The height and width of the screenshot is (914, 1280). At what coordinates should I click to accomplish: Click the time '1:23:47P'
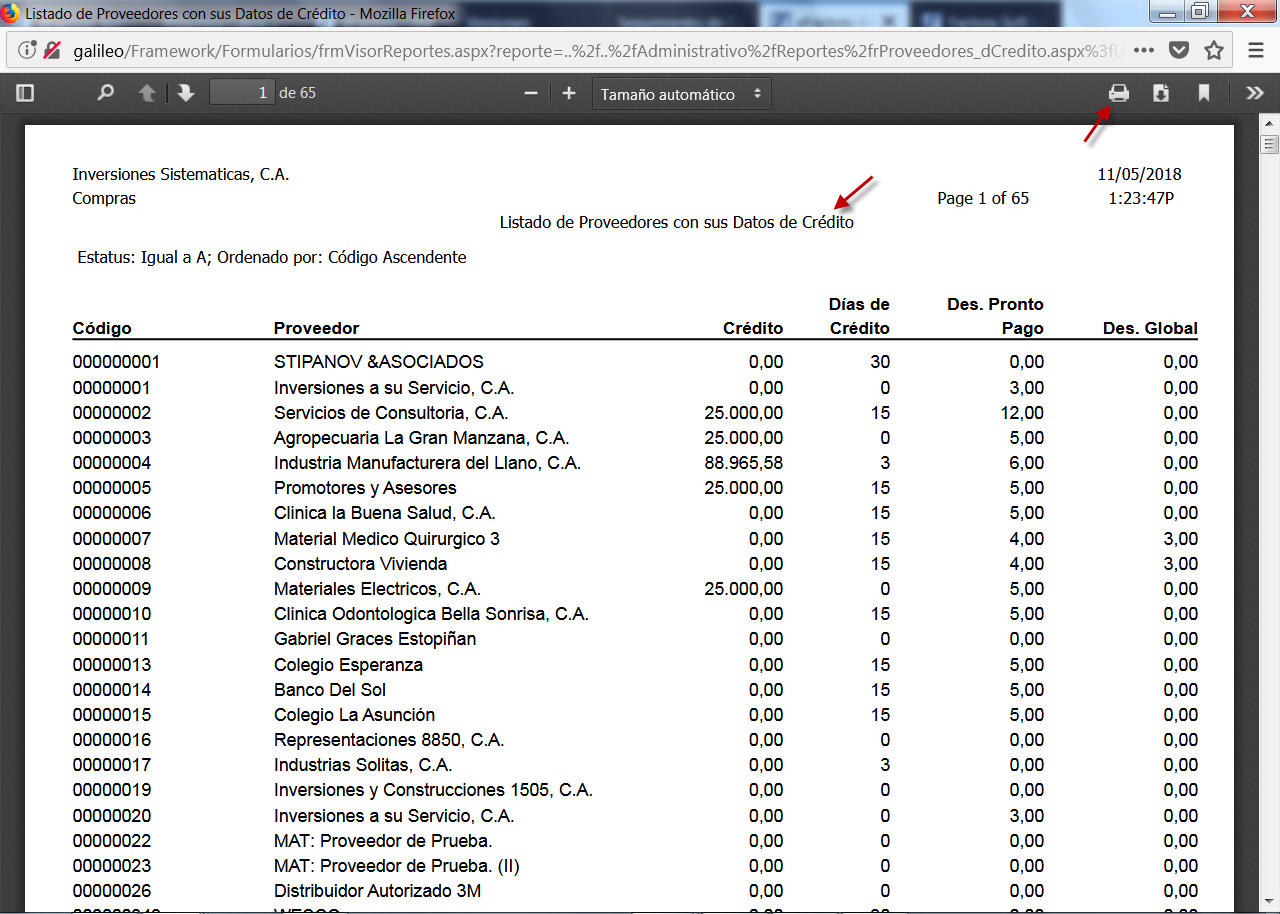[x=1141, y=198]
